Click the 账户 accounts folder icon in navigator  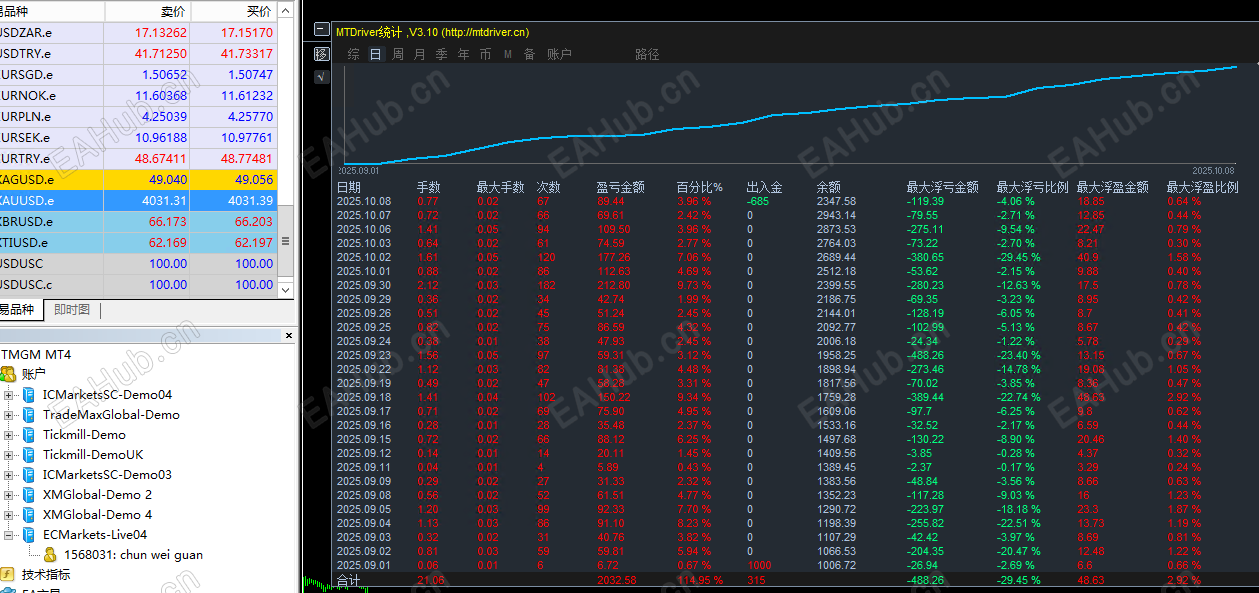tap(8, 374)
